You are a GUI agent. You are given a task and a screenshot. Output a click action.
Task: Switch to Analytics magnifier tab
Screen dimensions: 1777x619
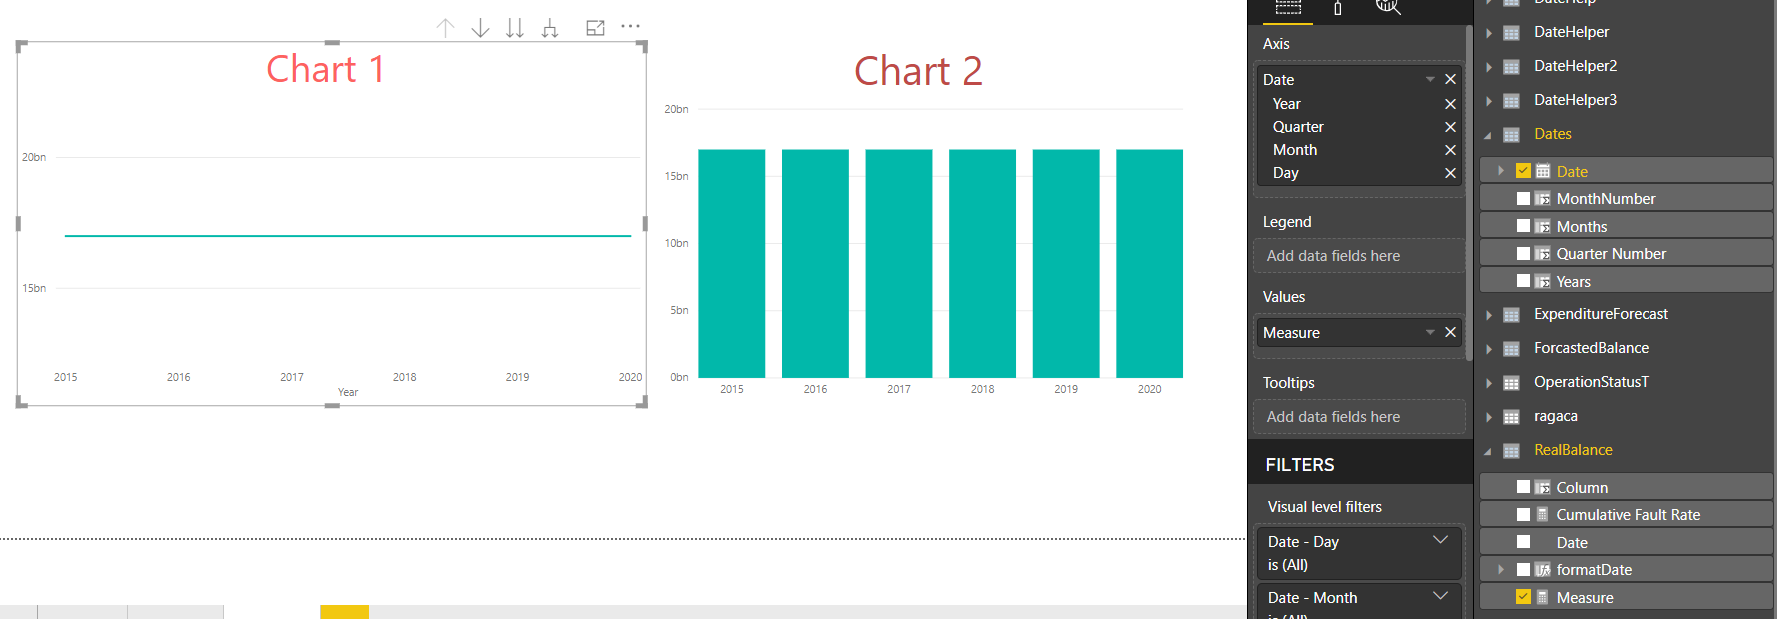coord(1388,8)
